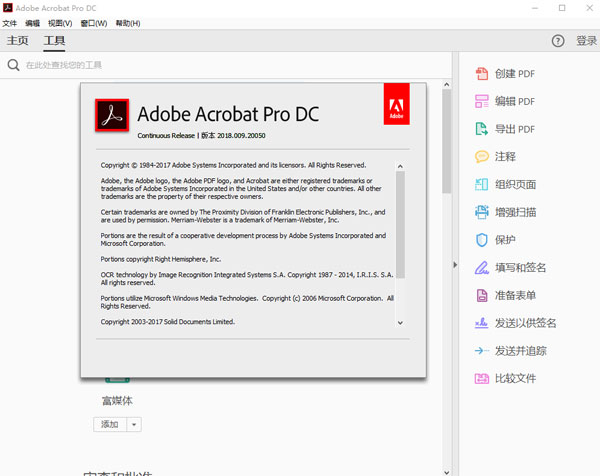Minimize the Acrobat window
The width and height of the screenshot is (600, 476).
(535, 8)
